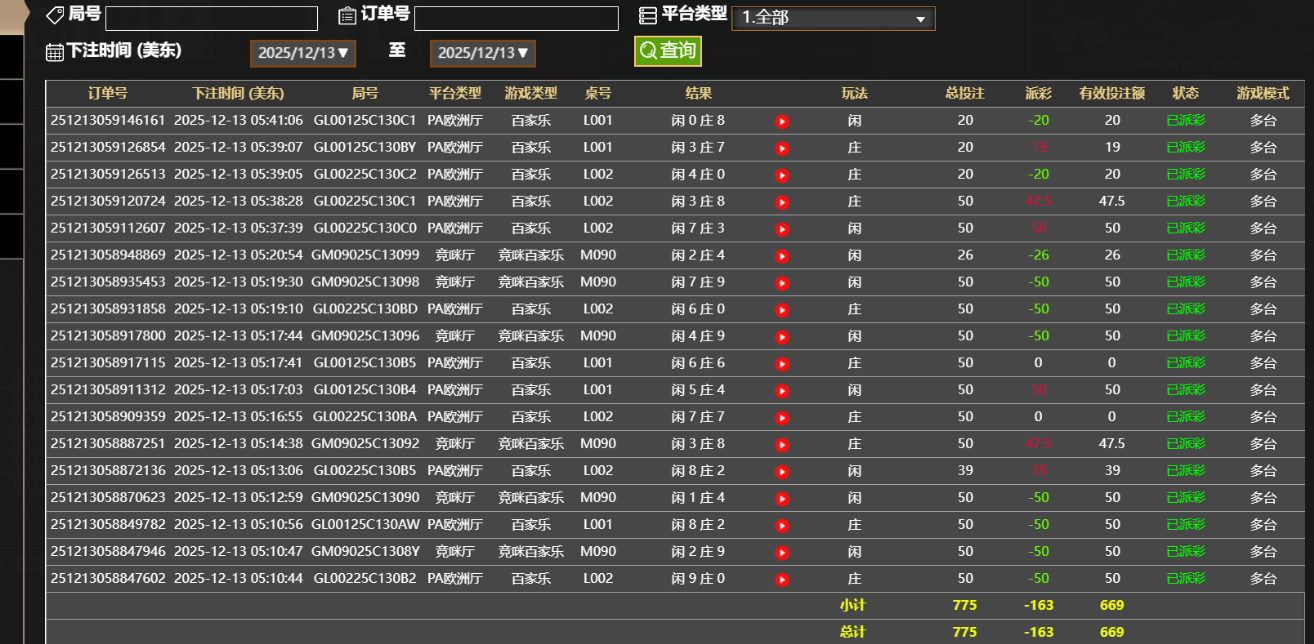Open game link GM09025C13099
This screenshot has height=644, width=1314.
pyautogui.click(x=366, y=255)
